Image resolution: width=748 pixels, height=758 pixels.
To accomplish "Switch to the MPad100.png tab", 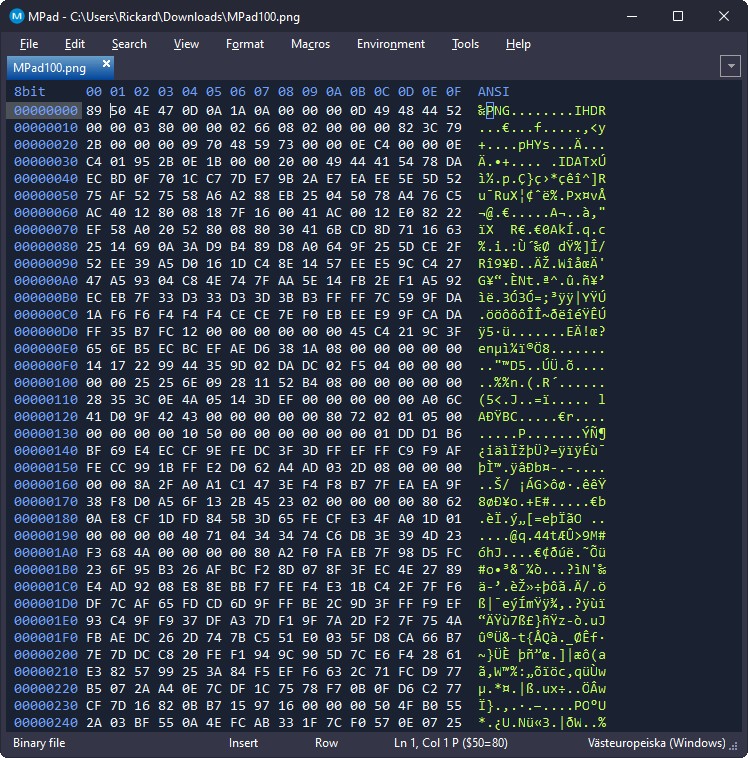I will point(49,68).
